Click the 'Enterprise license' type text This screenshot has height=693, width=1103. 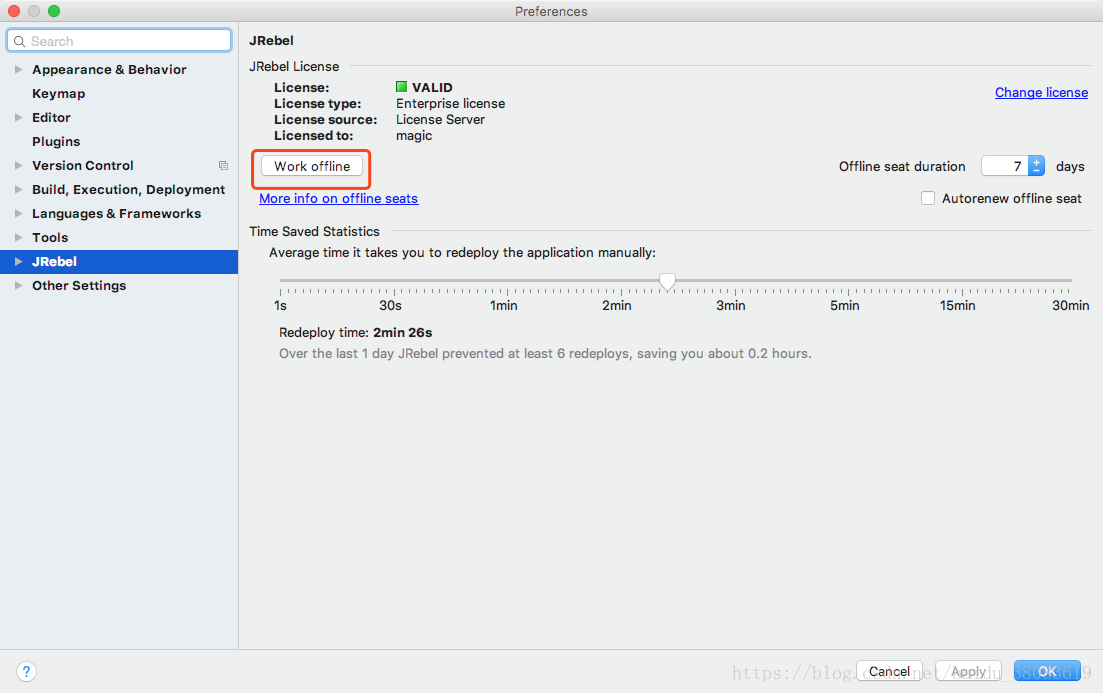point(450,103)
